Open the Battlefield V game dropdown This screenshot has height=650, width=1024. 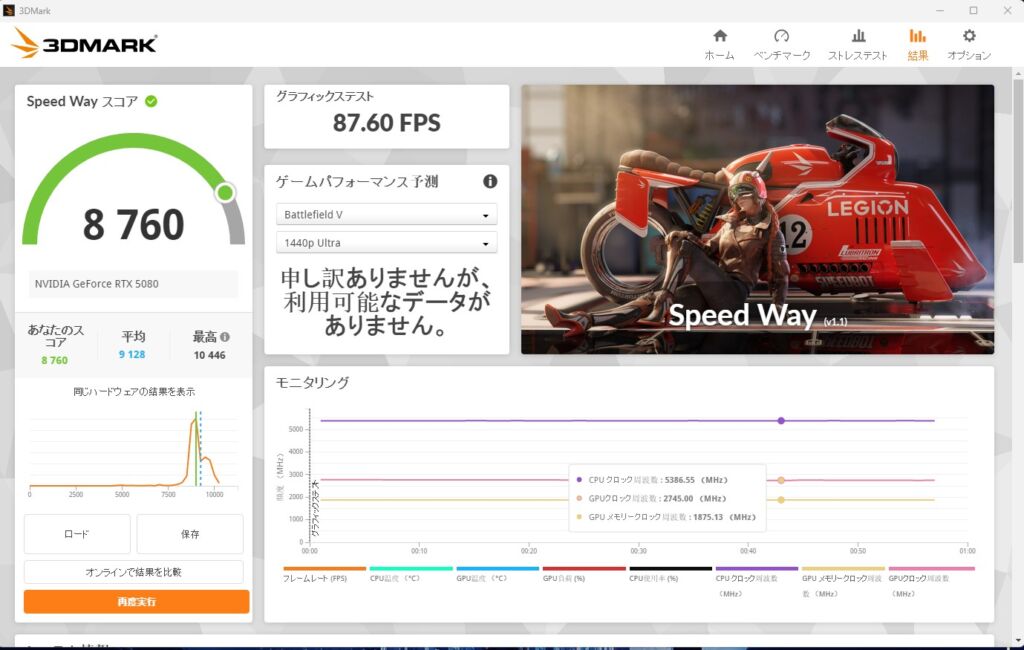click(x=387, y=214)
